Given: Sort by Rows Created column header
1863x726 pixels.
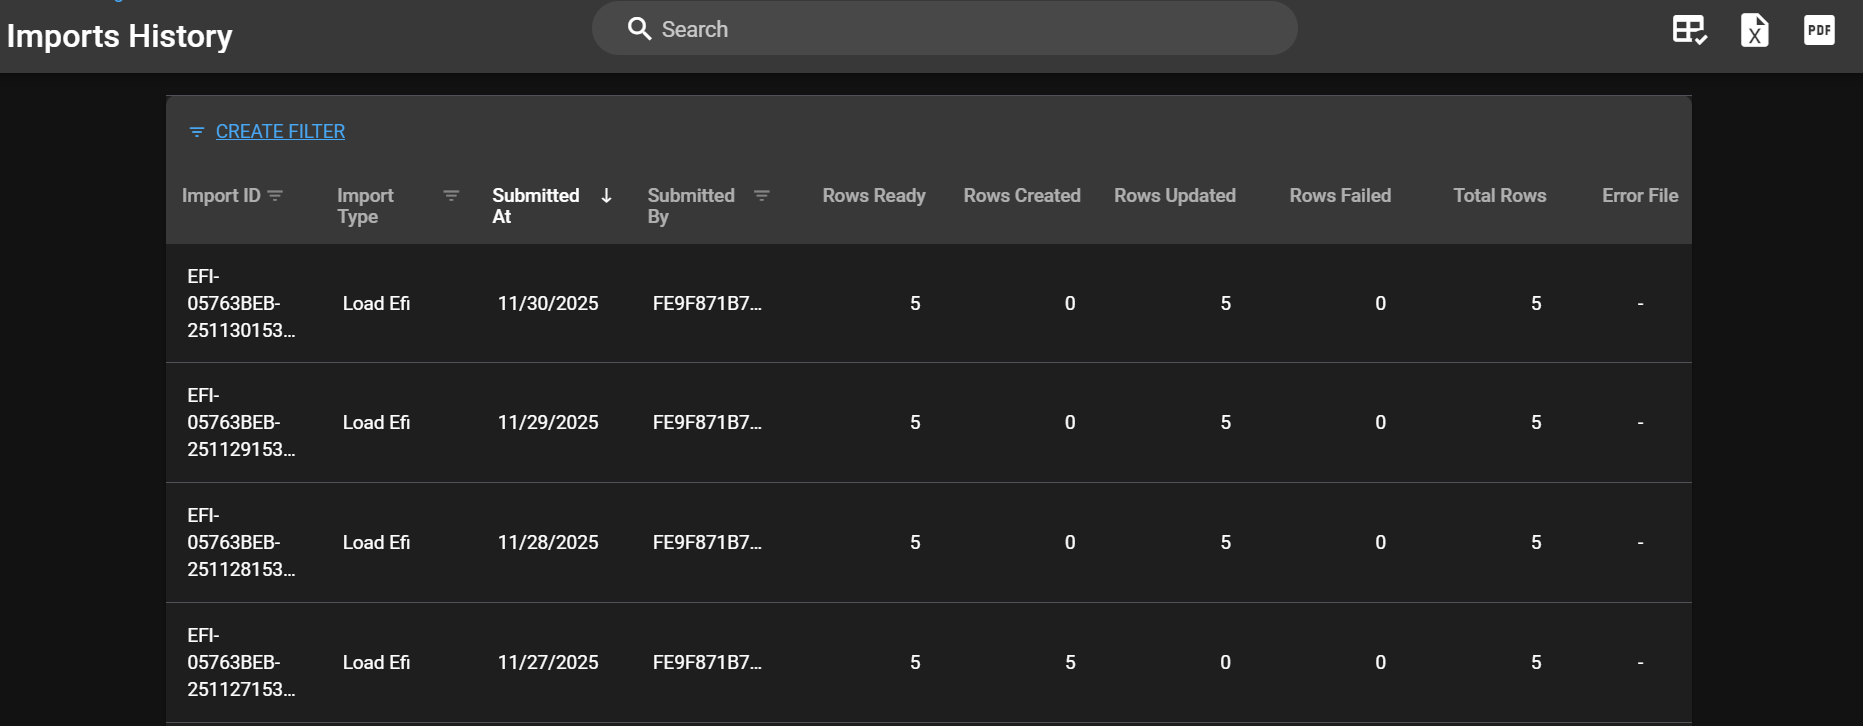Looking at the screenshot, I should coord(1021,196).
